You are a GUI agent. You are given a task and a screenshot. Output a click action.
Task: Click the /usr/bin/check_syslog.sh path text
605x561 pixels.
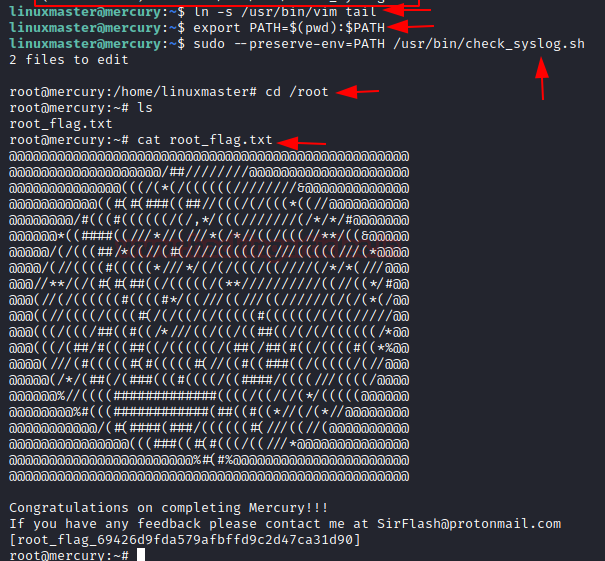click(489, 44)
